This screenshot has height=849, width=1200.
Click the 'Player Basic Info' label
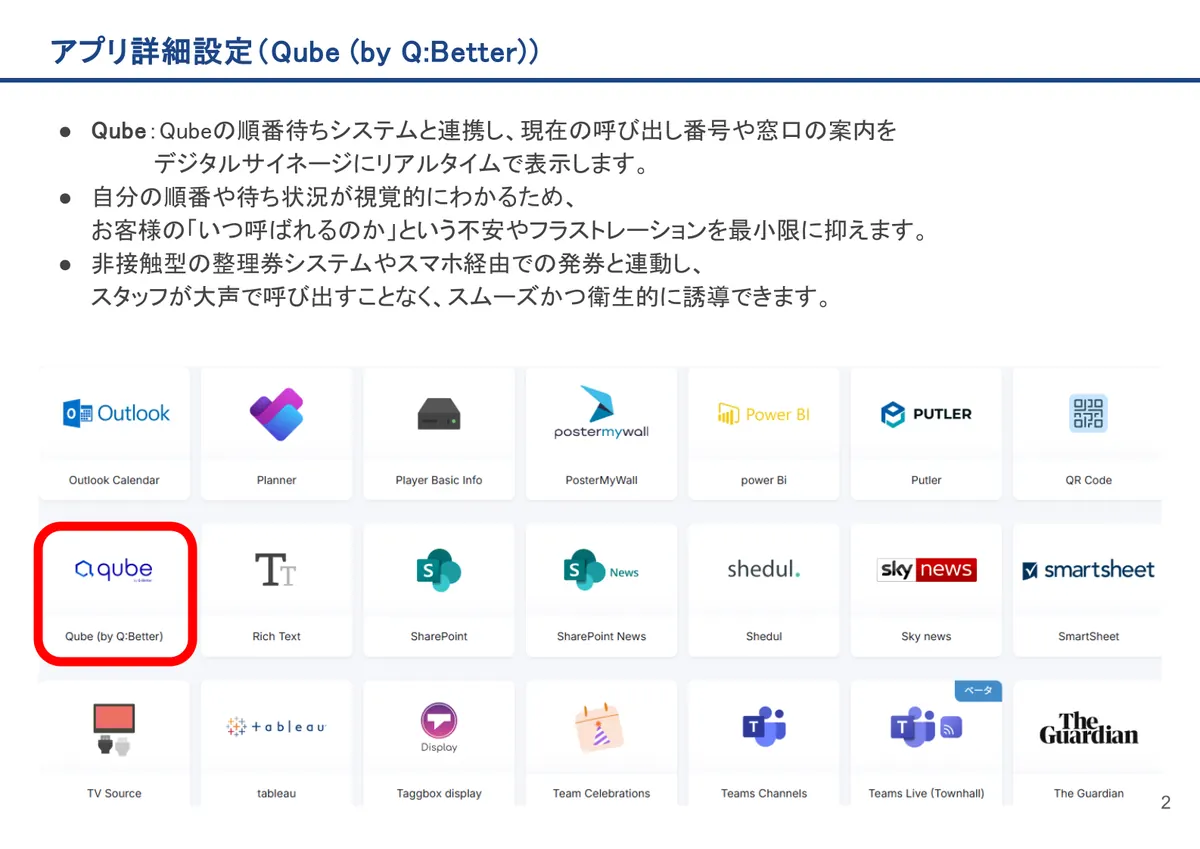[x=439, y=480]
